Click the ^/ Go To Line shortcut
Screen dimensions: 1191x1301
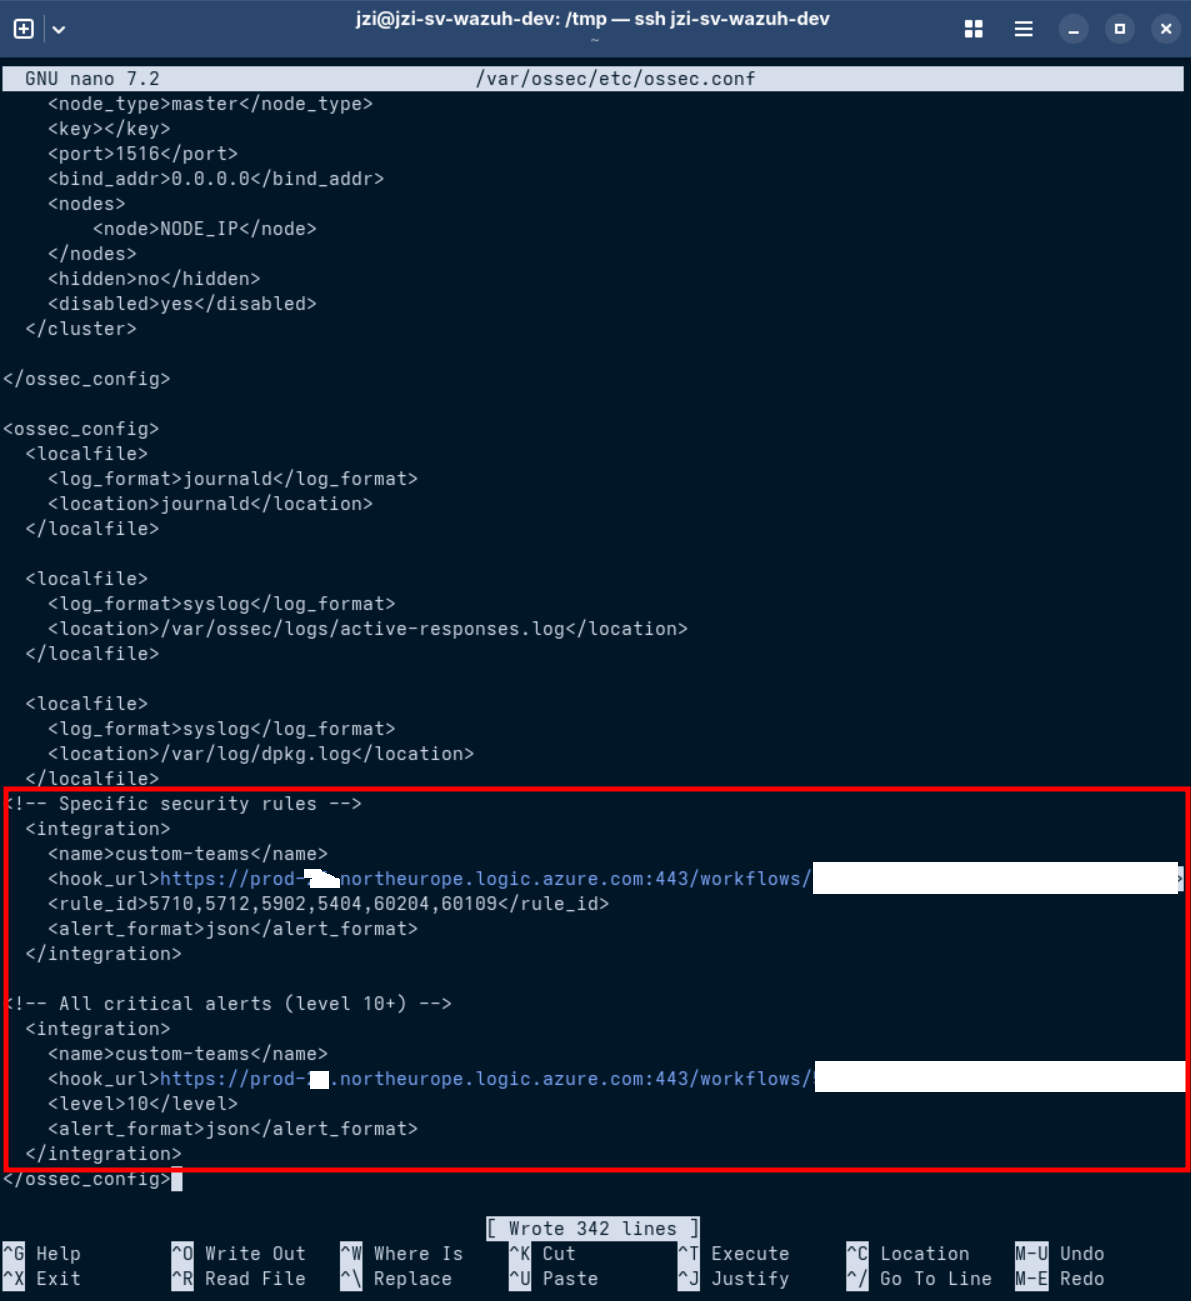[x=919, y=1279]
